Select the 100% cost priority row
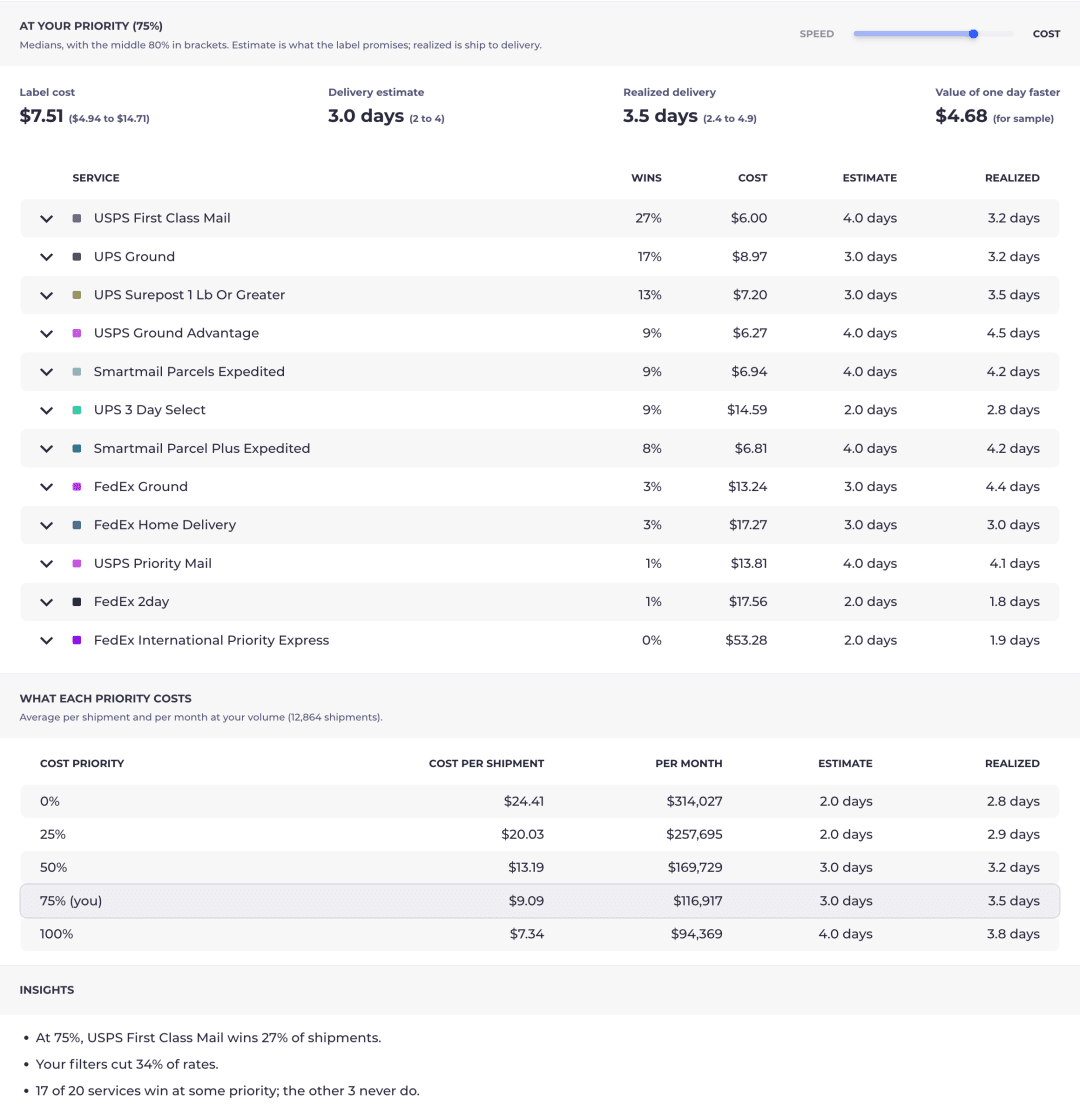This screenshot has height=1119, width=1080. click(540, 934)
